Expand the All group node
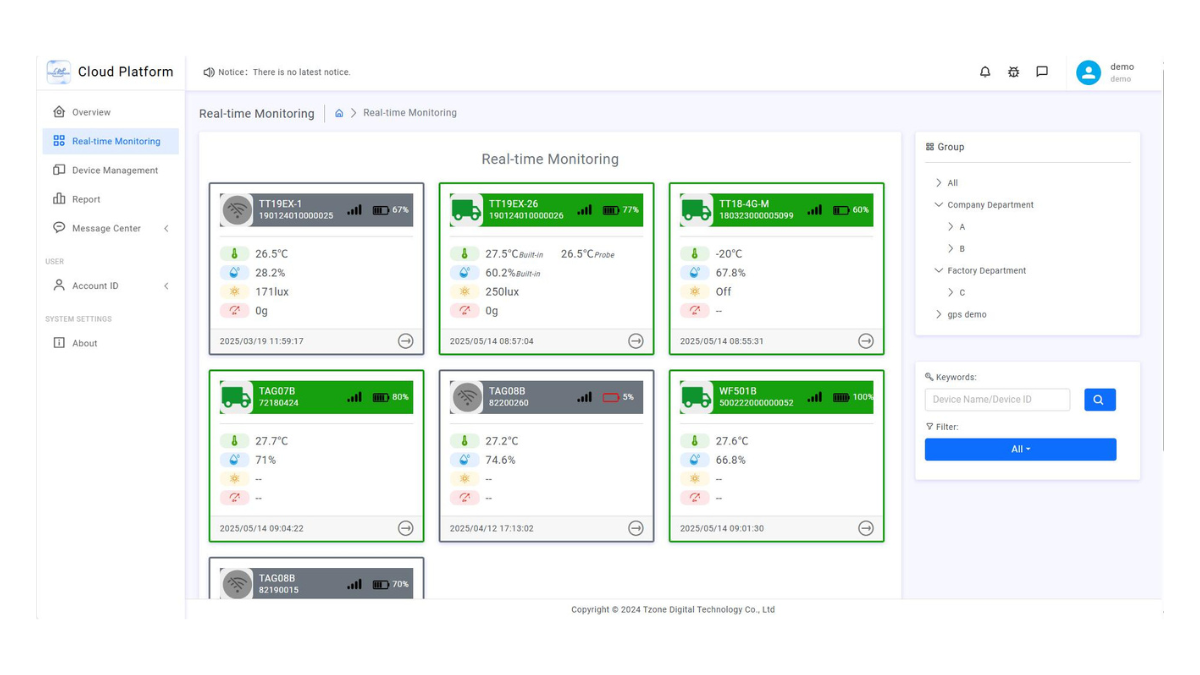This screenshot has width=1200, height=675. point(938,183)
